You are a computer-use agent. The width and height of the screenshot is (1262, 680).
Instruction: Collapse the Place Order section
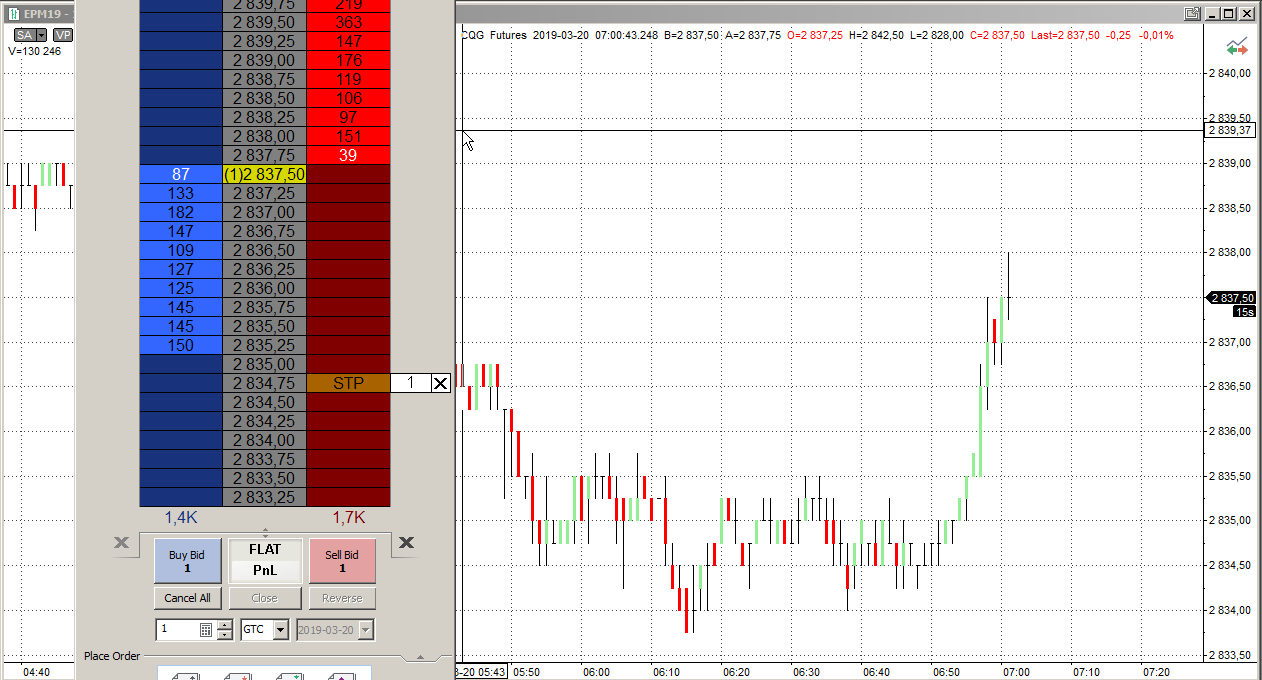coord(420,657)
